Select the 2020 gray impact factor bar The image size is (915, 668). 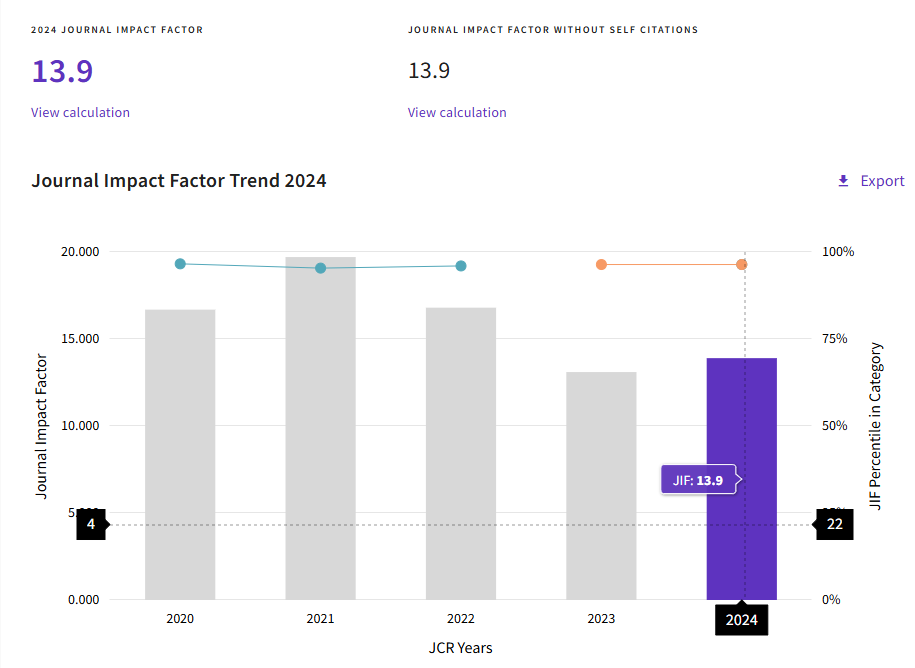180,455
